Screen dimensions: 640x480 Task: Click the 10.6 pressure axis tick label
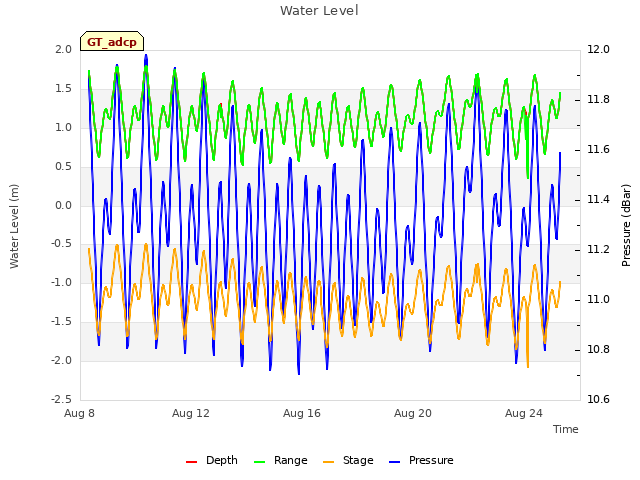tap(598, 399)
